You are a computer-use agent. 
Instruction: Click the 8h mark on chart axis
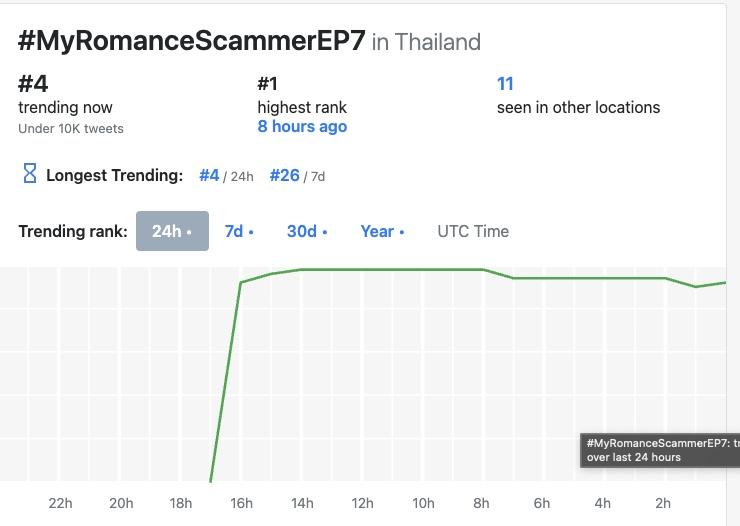[x=482, y=503]
